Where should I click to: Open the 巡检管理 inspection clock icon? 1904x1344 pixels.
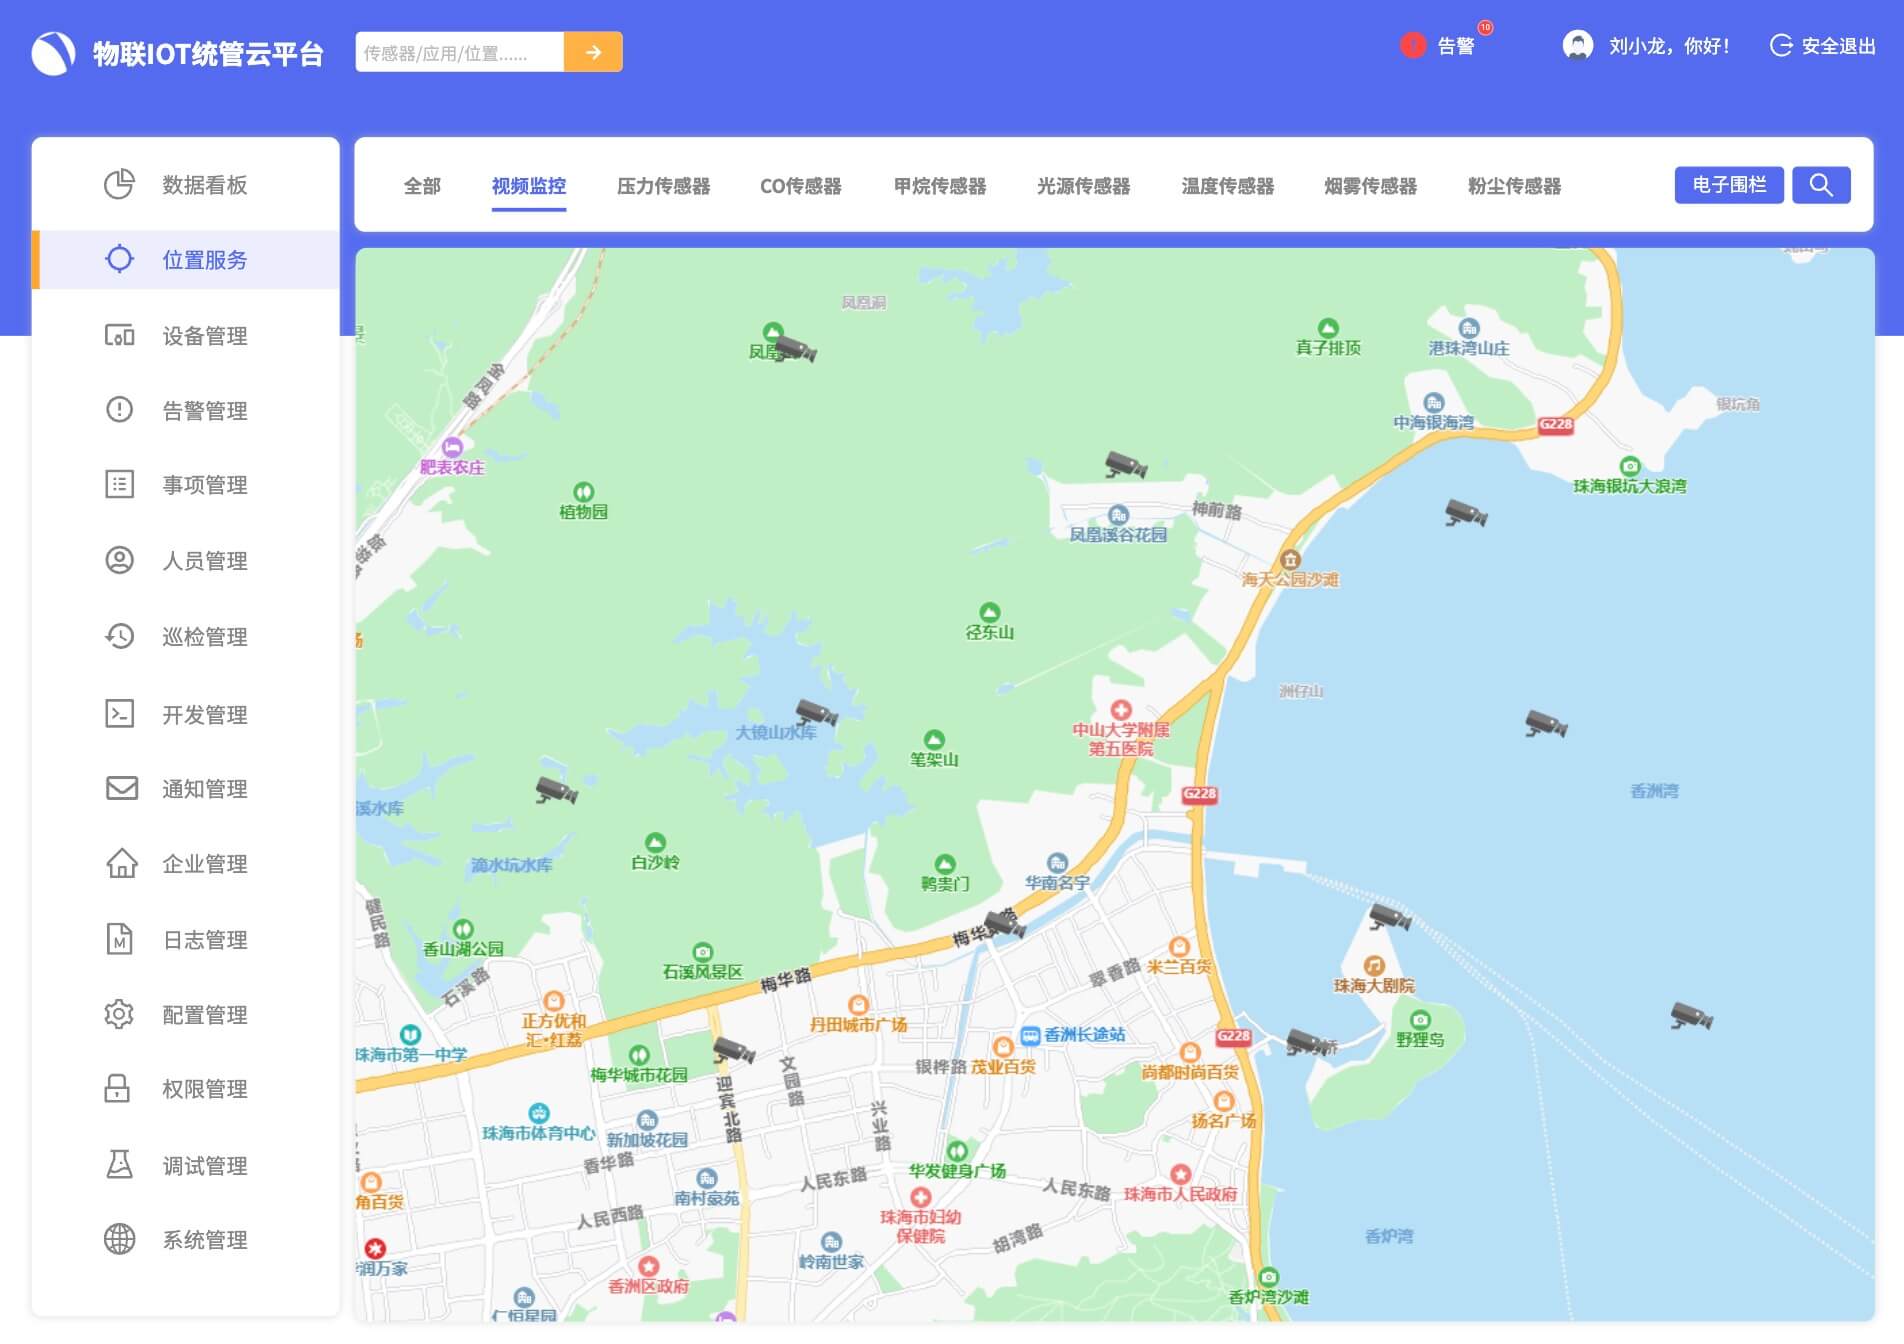point(120,636)
